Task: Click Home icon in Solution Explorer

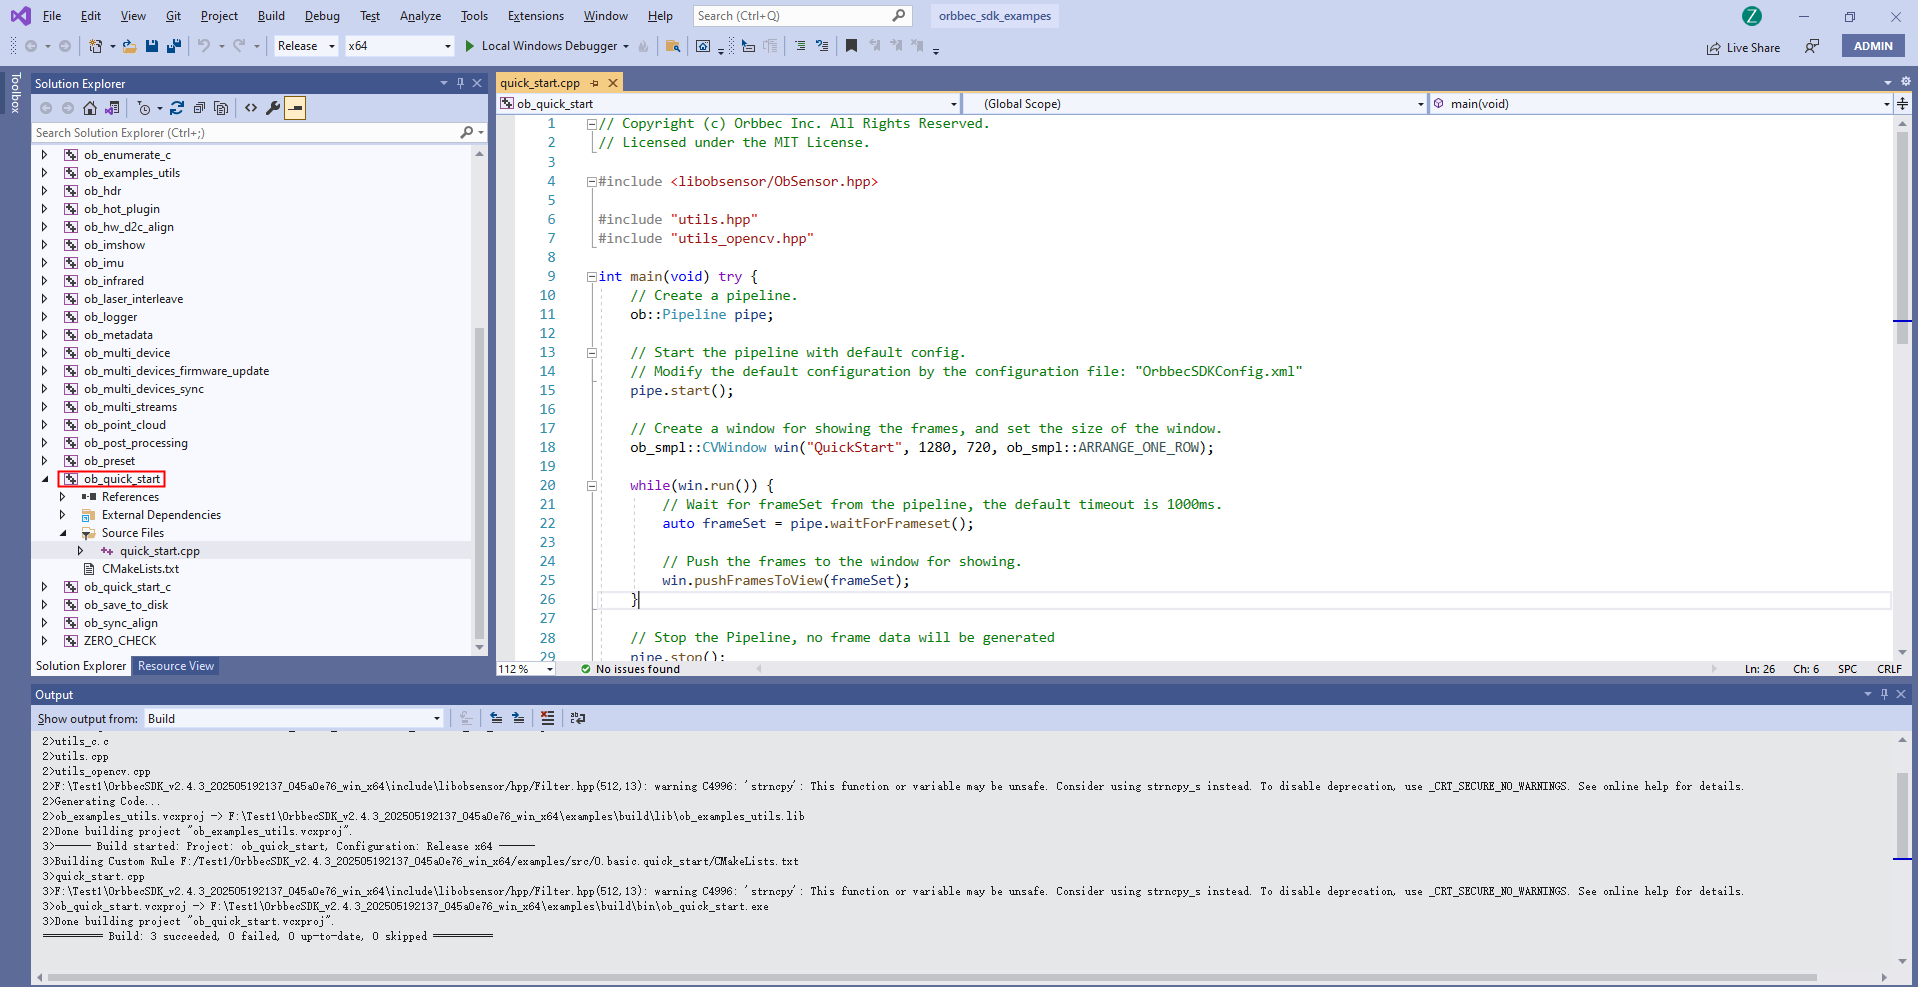Action: click(90, 108)
